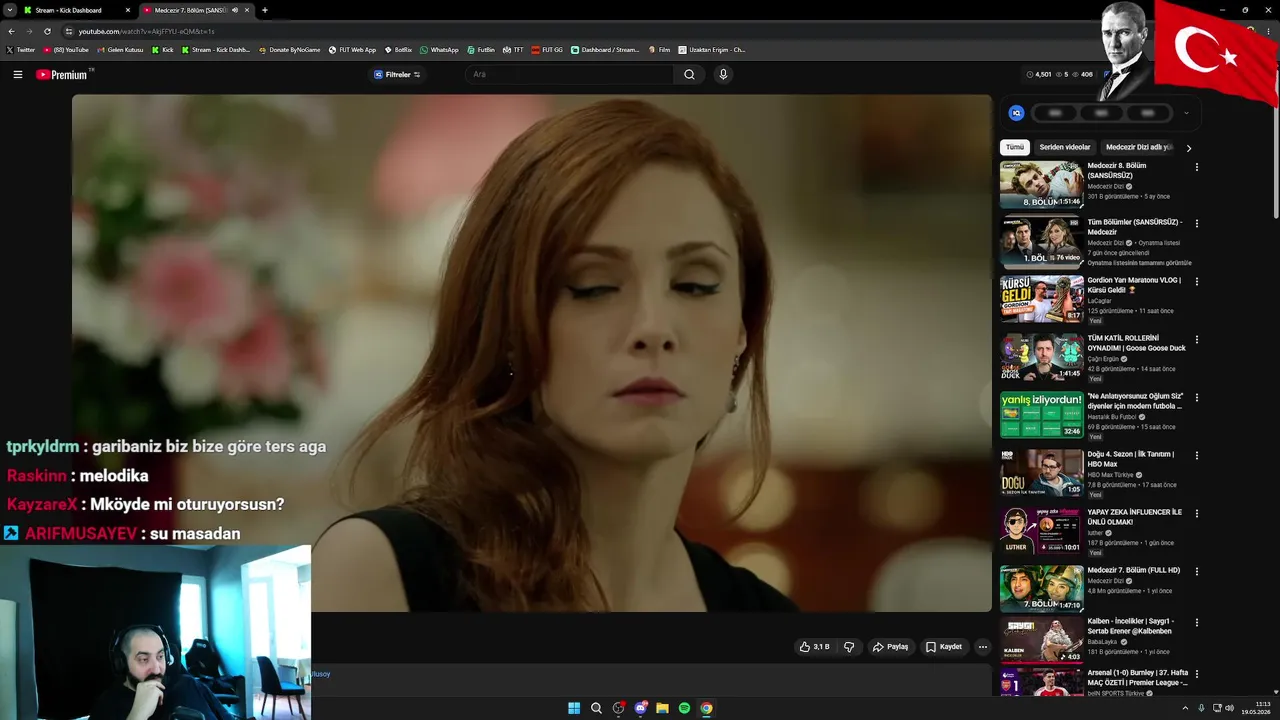1280x720 pixels.
Task: Select the Seriden videolar chip
Action: point(1065,147)
